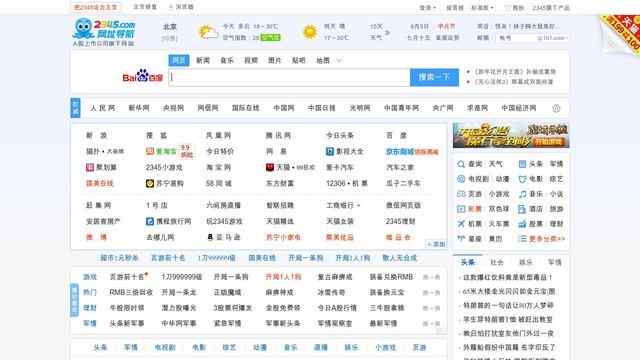
Task: Switch to the 娱乐 news tab in sidebar
Action: [x=526, y=262]
